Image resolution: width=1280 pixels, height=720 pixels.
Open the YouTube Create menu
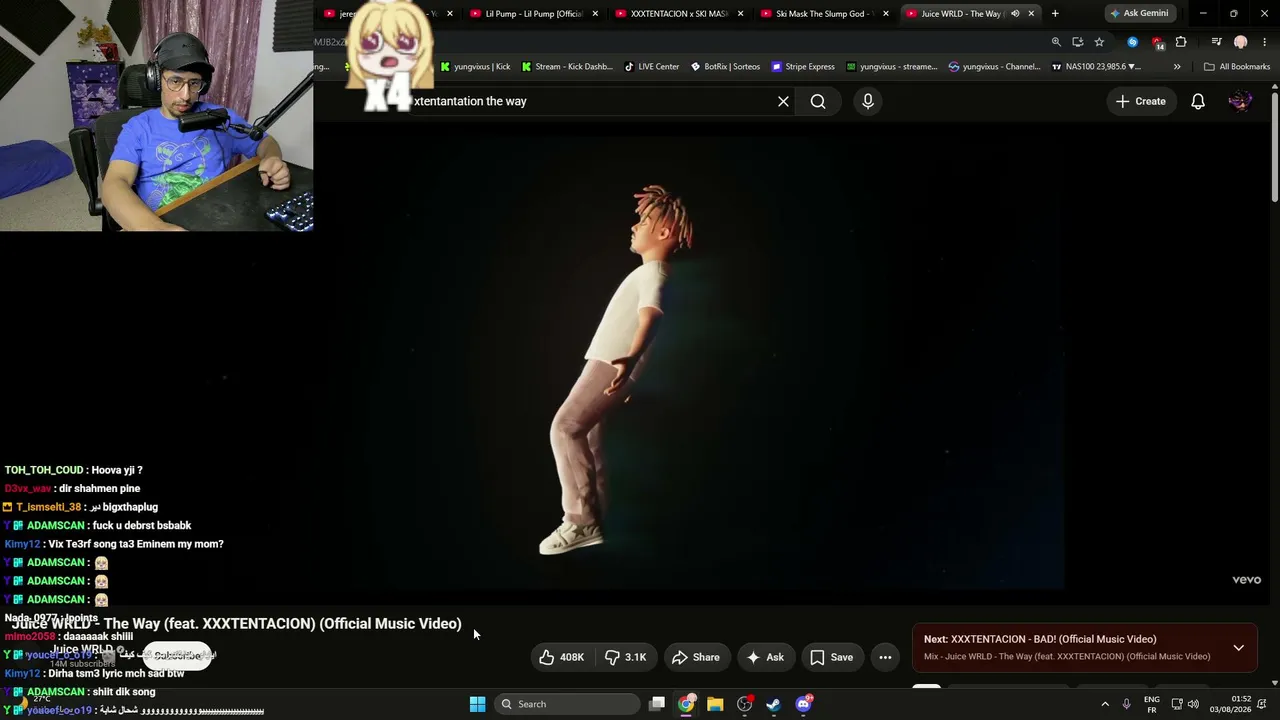tap(1141, 101)
